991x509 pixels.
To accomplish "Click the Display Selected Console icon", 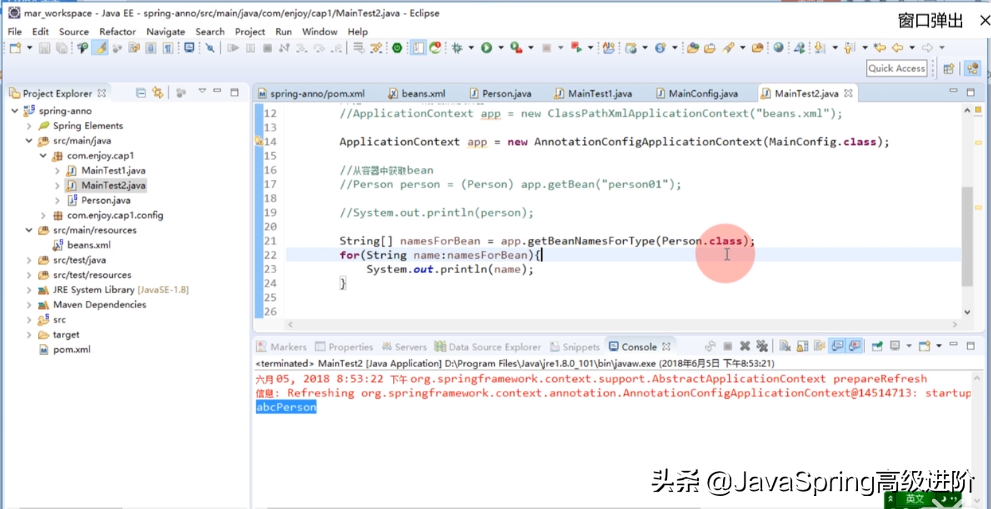I will point(895,346).
